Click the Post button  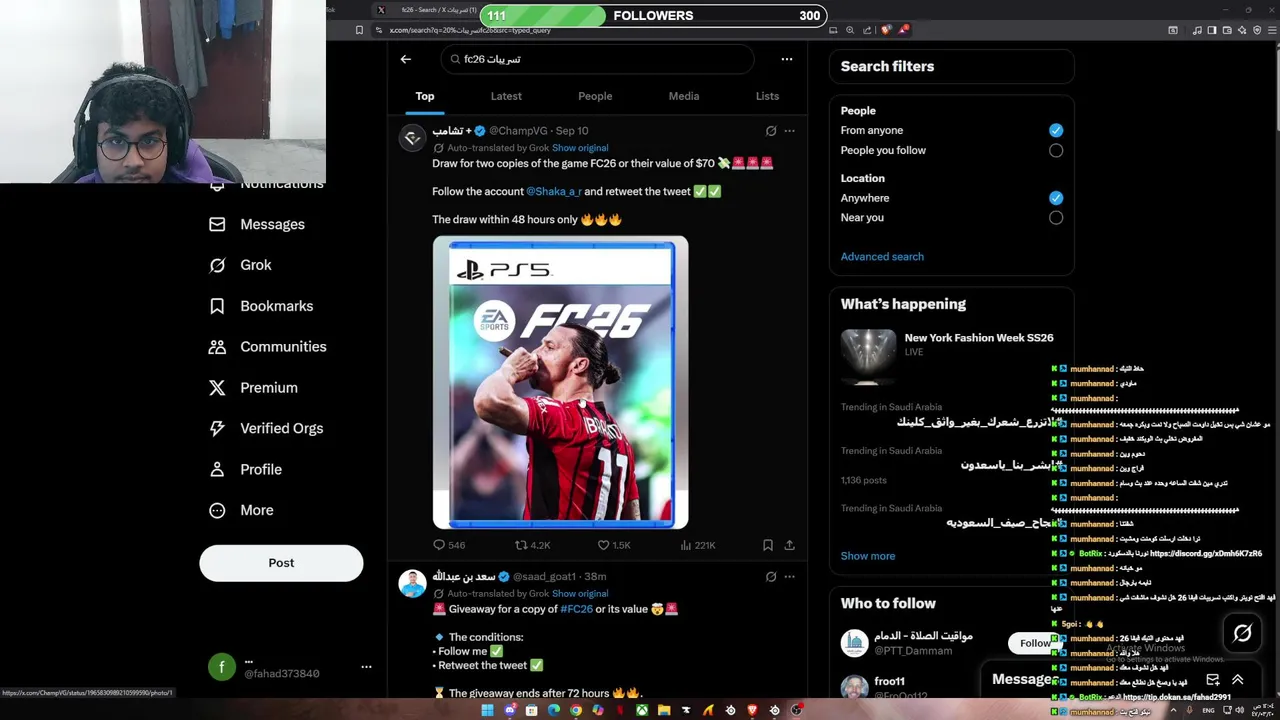pos(281,563)
